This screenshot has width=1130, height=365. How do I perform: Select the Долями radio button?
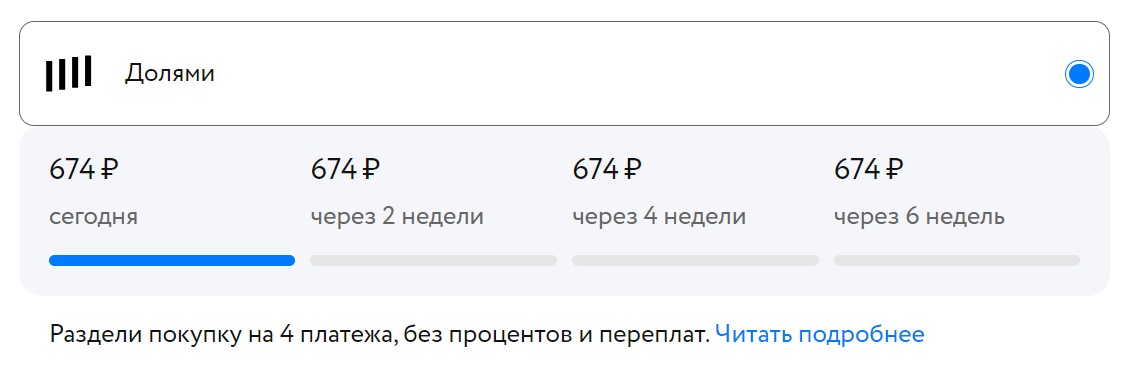pos(1079,74)
